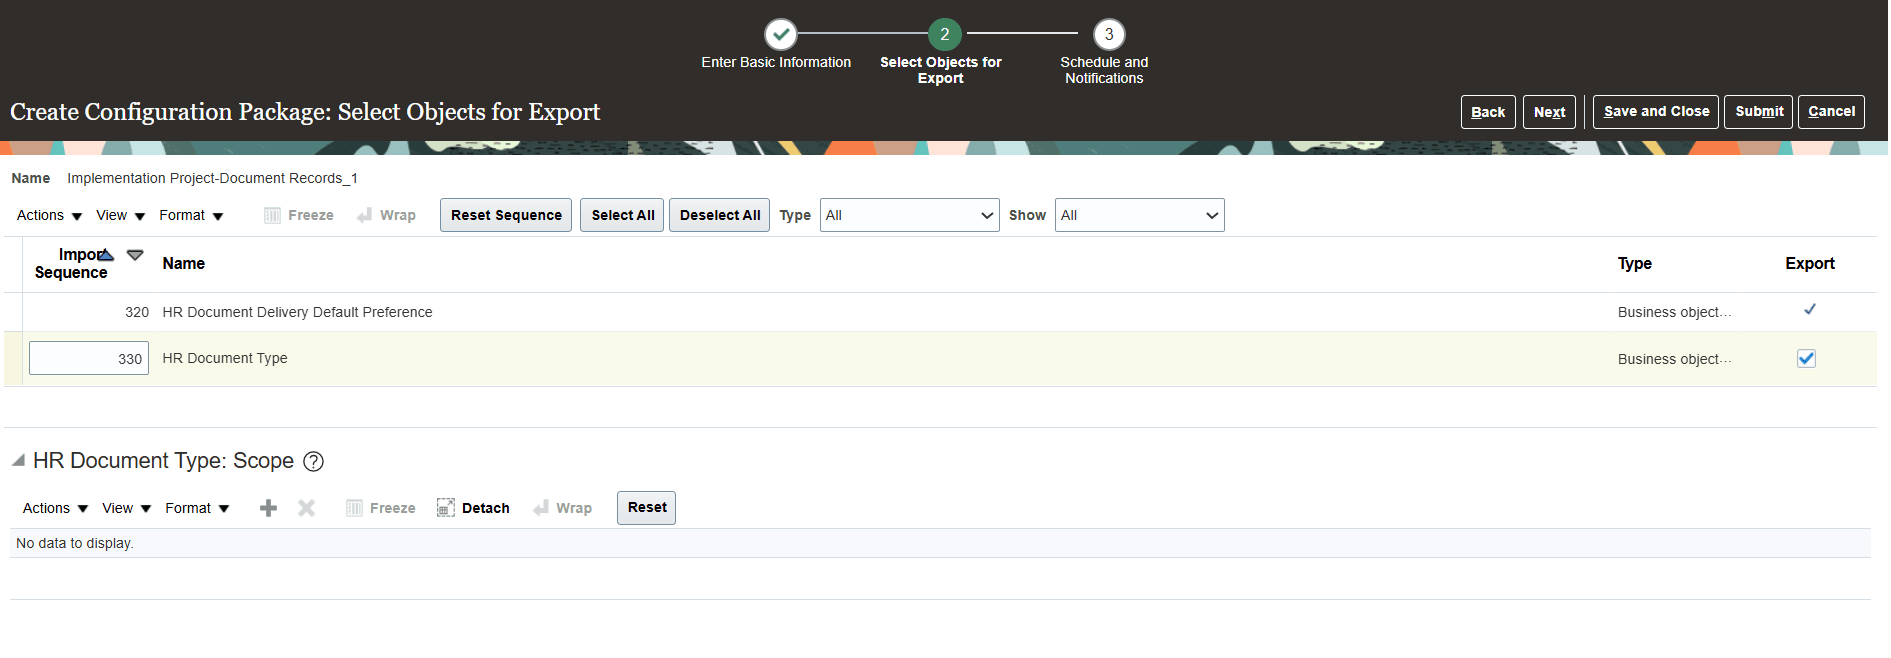Click Deselect All button
The width and height of the screenshot is (1891, 658).
point(719,215)
